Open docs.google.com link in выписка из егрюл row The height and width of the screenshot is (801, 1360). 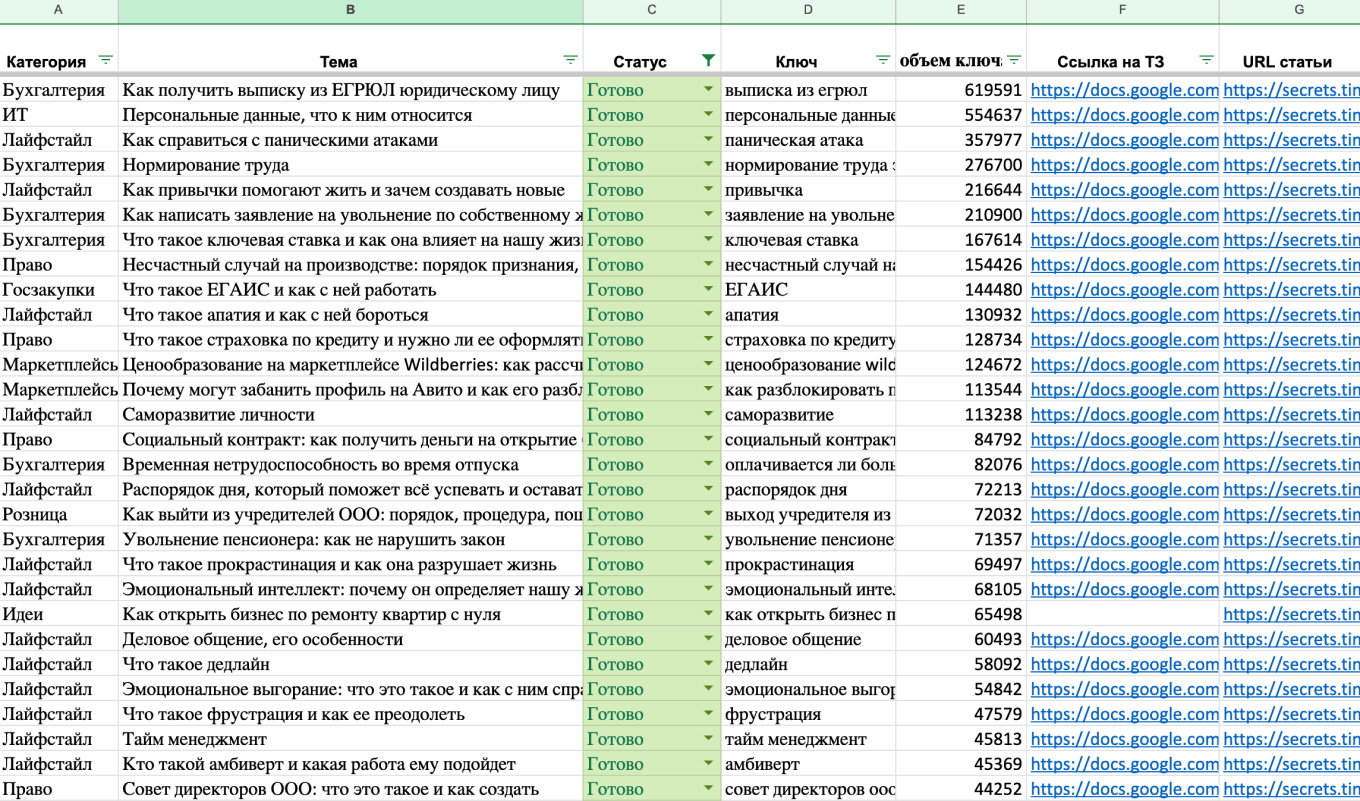tap(1124, 90)
